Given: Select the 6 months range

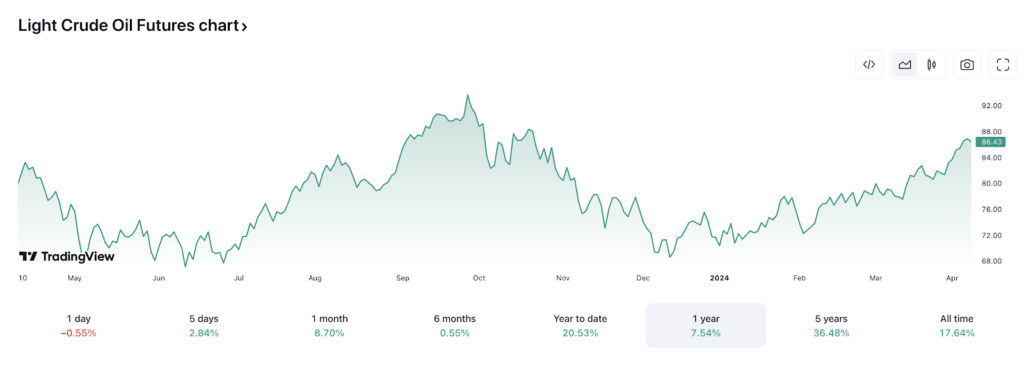Looking at the screenshot, I should coord(455,326).
